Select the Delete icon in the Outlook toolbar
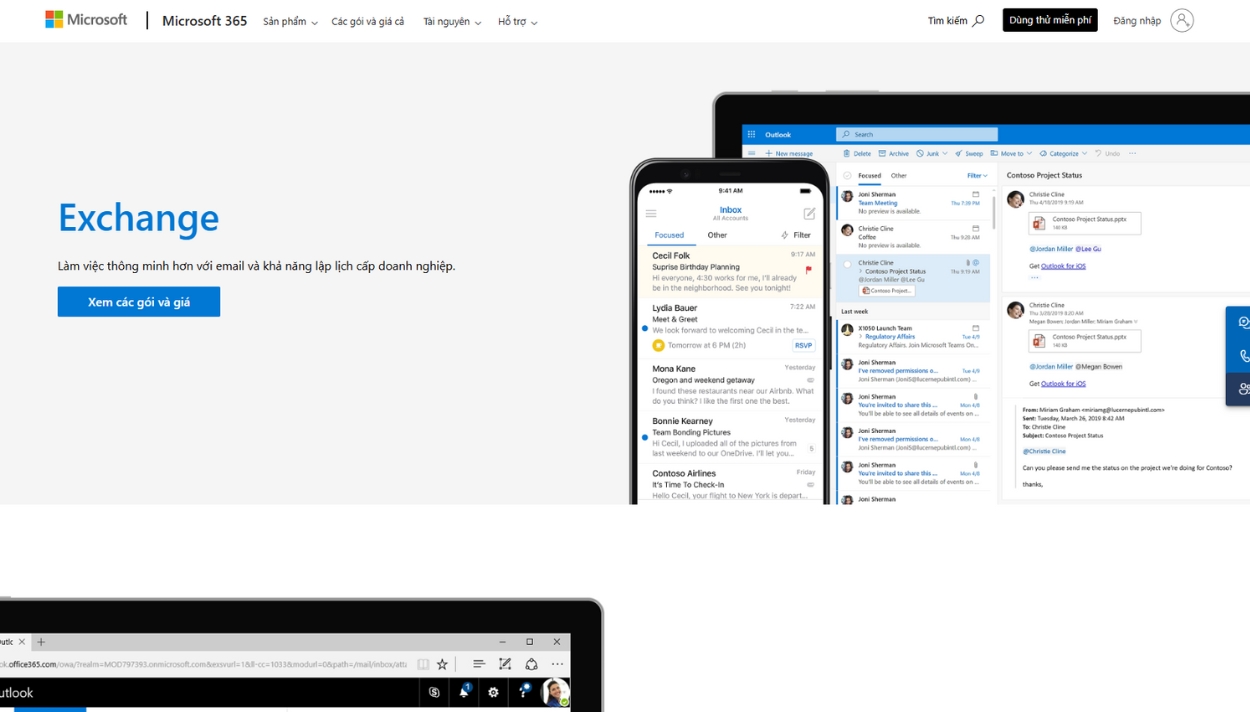The height and width of the screenshot is (712, 1250). click(x=848, y=153)
